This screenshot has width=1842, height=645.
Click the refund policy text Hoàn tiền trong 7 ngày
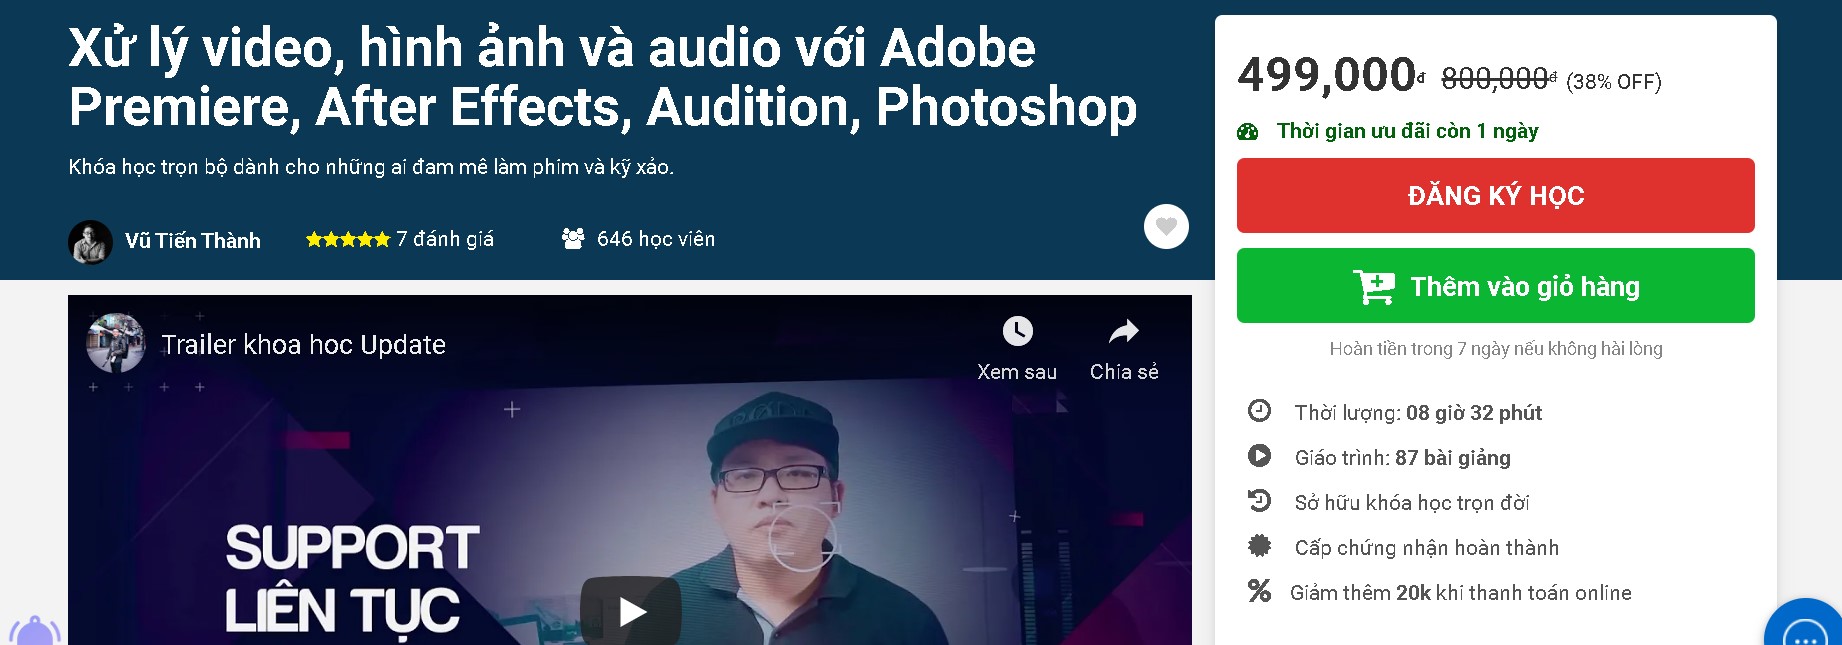point(1496,349)
